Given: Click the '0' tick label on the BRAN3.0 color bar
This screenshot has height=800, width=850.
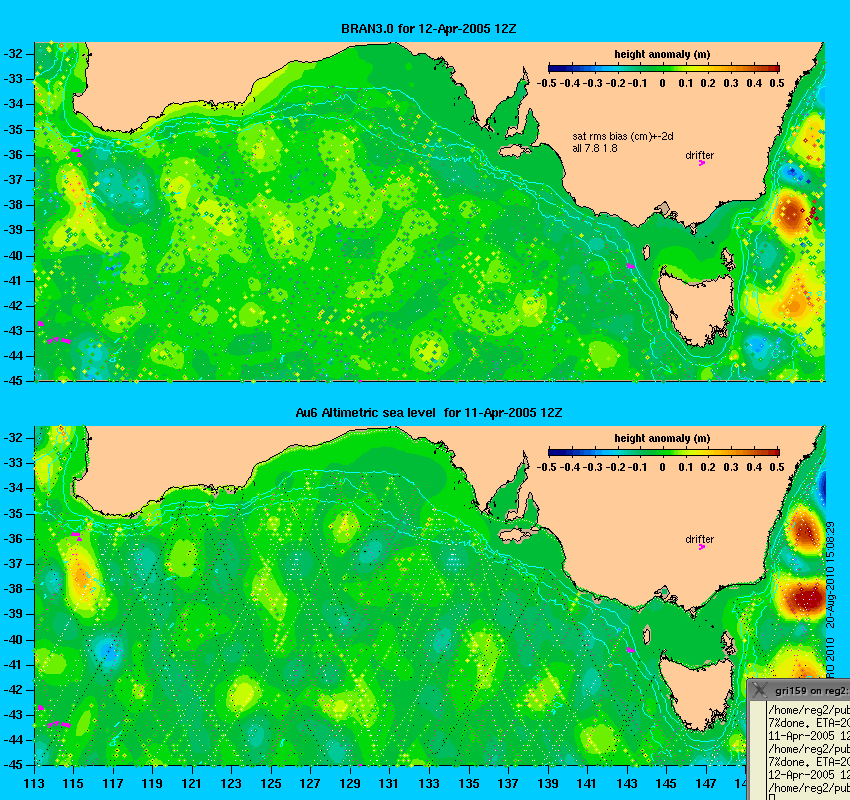Looking at the screenshot, I should (662, 83).
